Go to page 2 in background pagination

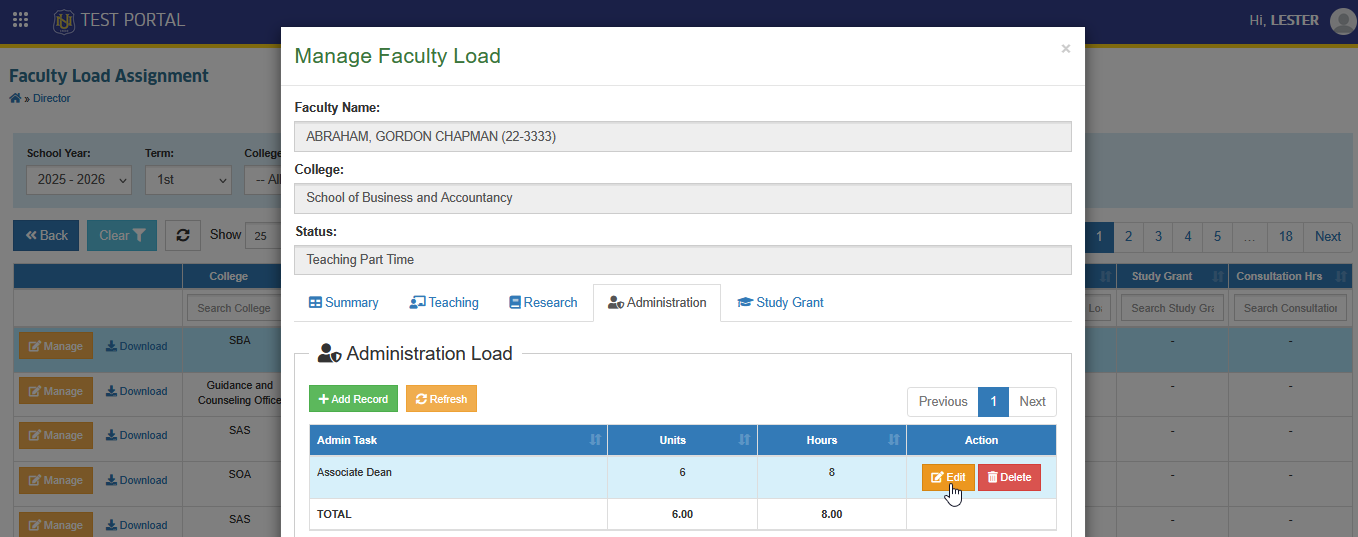coord(1128,236)
